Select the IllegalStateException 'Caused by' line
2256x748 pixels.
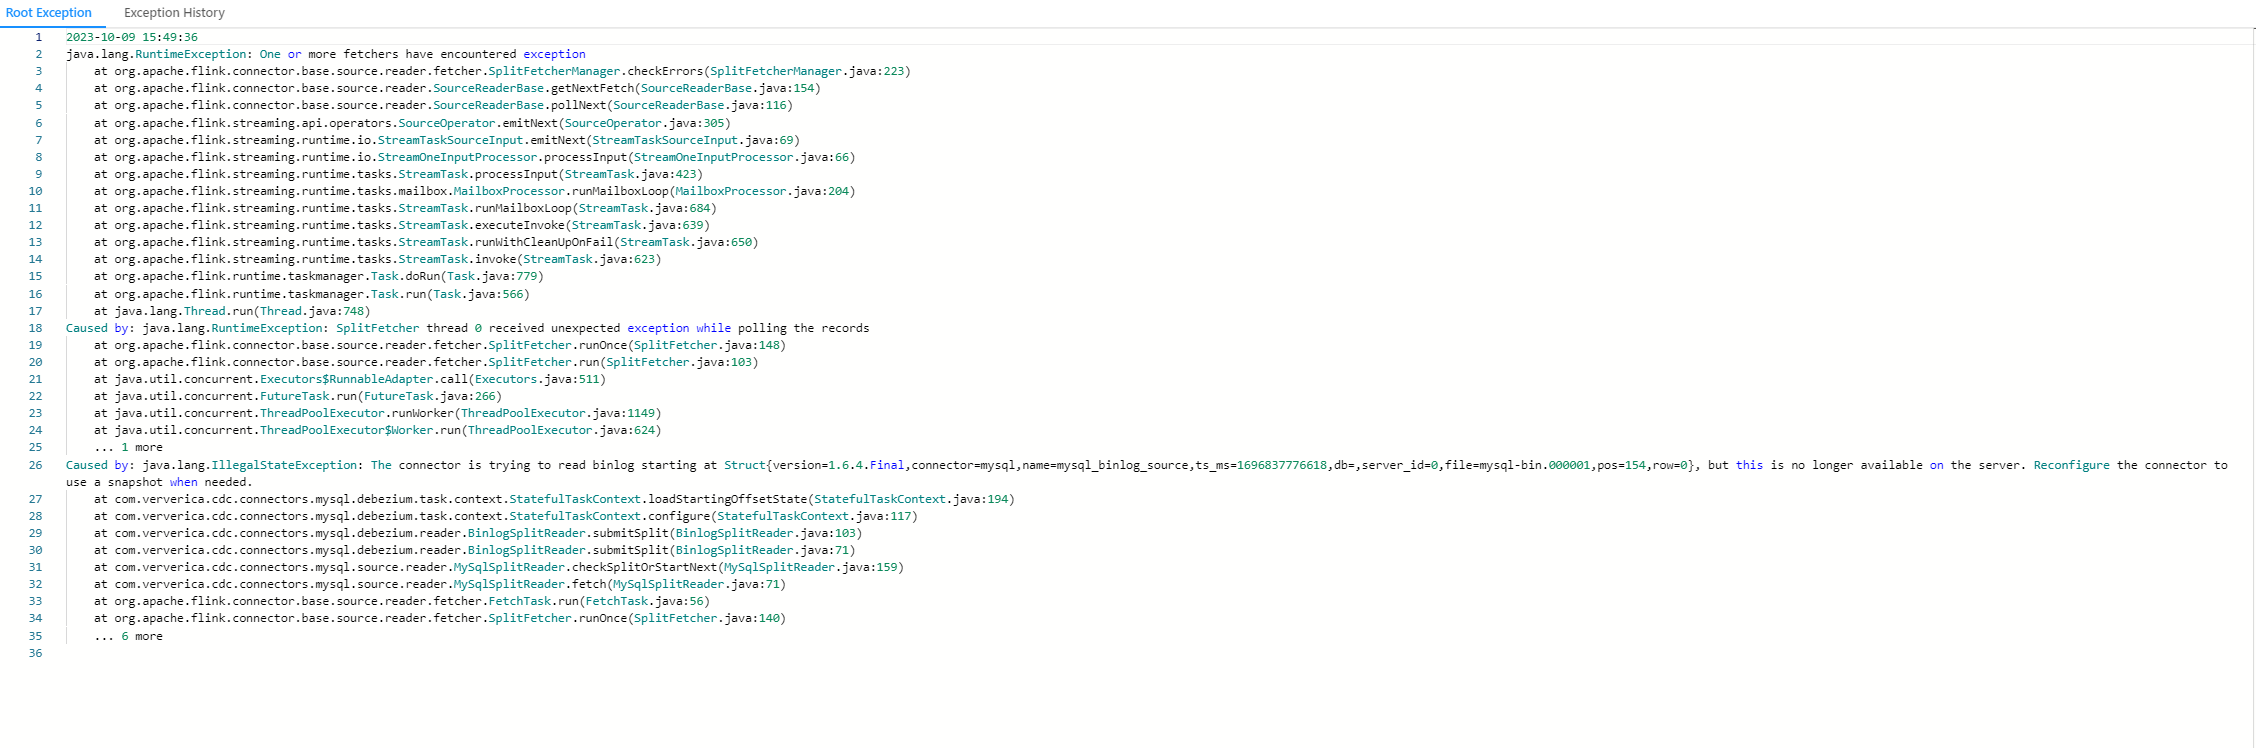[1147, 473]
